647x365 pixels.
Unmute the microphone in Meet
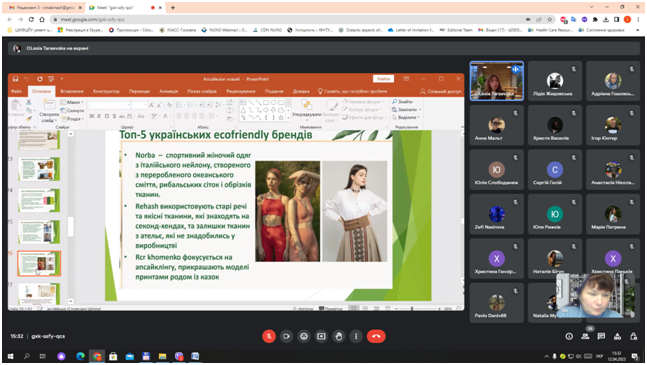click(269, 336)
